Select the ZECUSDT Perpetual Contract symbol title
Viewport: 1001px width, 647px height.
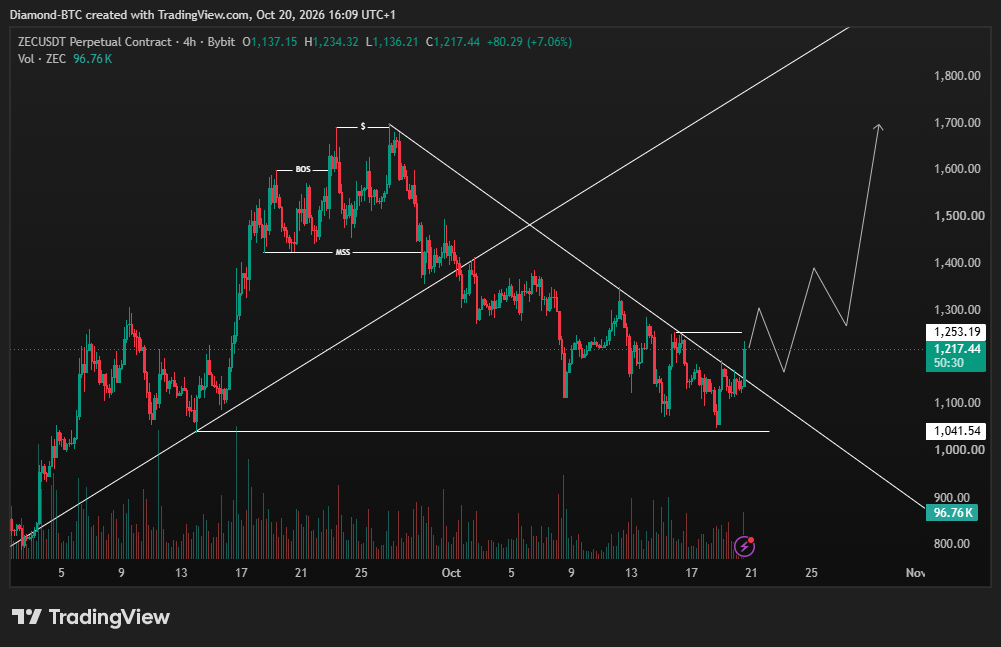tap(94, 42)
